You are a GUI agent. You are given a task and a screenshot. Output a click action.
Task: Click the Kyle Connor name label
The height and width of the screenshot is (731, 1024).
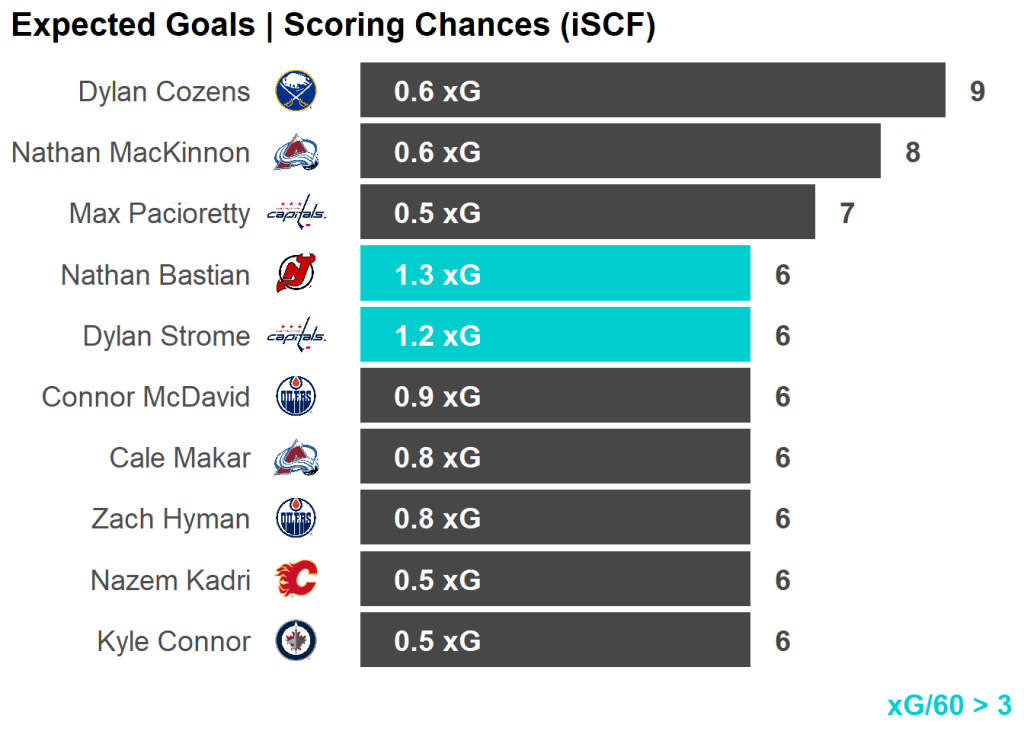pos(174,641)
